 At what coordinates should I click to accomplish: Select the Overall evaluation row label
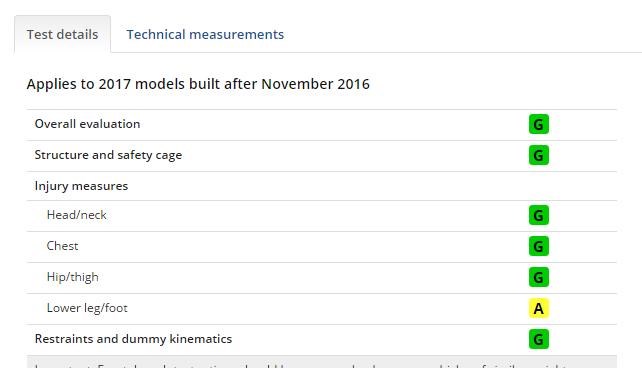[x=87, y=124]
